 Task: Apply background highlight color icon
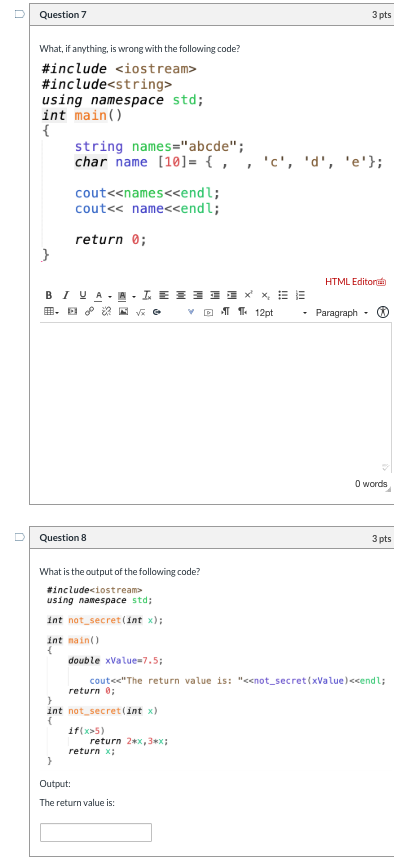pyautogui.click(x=122, y=296)
